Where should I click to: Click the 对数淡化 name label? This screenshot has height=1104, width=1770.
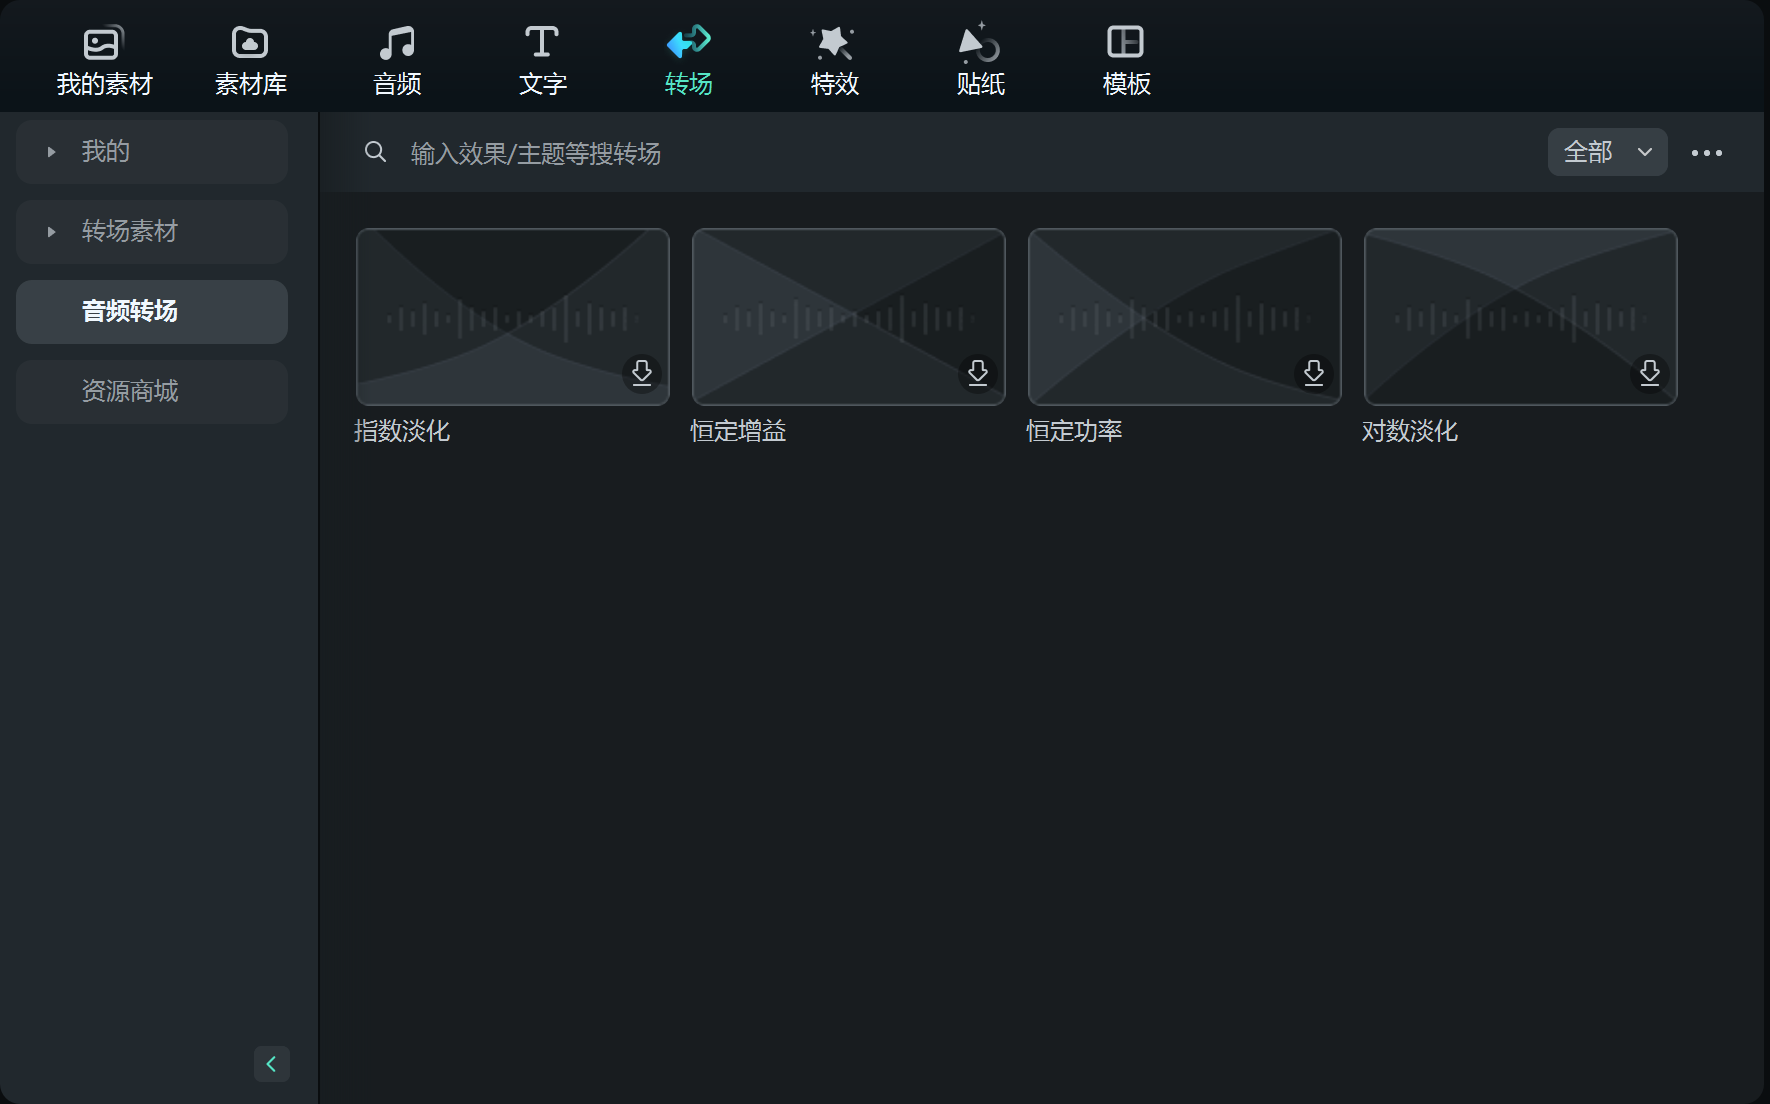coord(1410,431)
